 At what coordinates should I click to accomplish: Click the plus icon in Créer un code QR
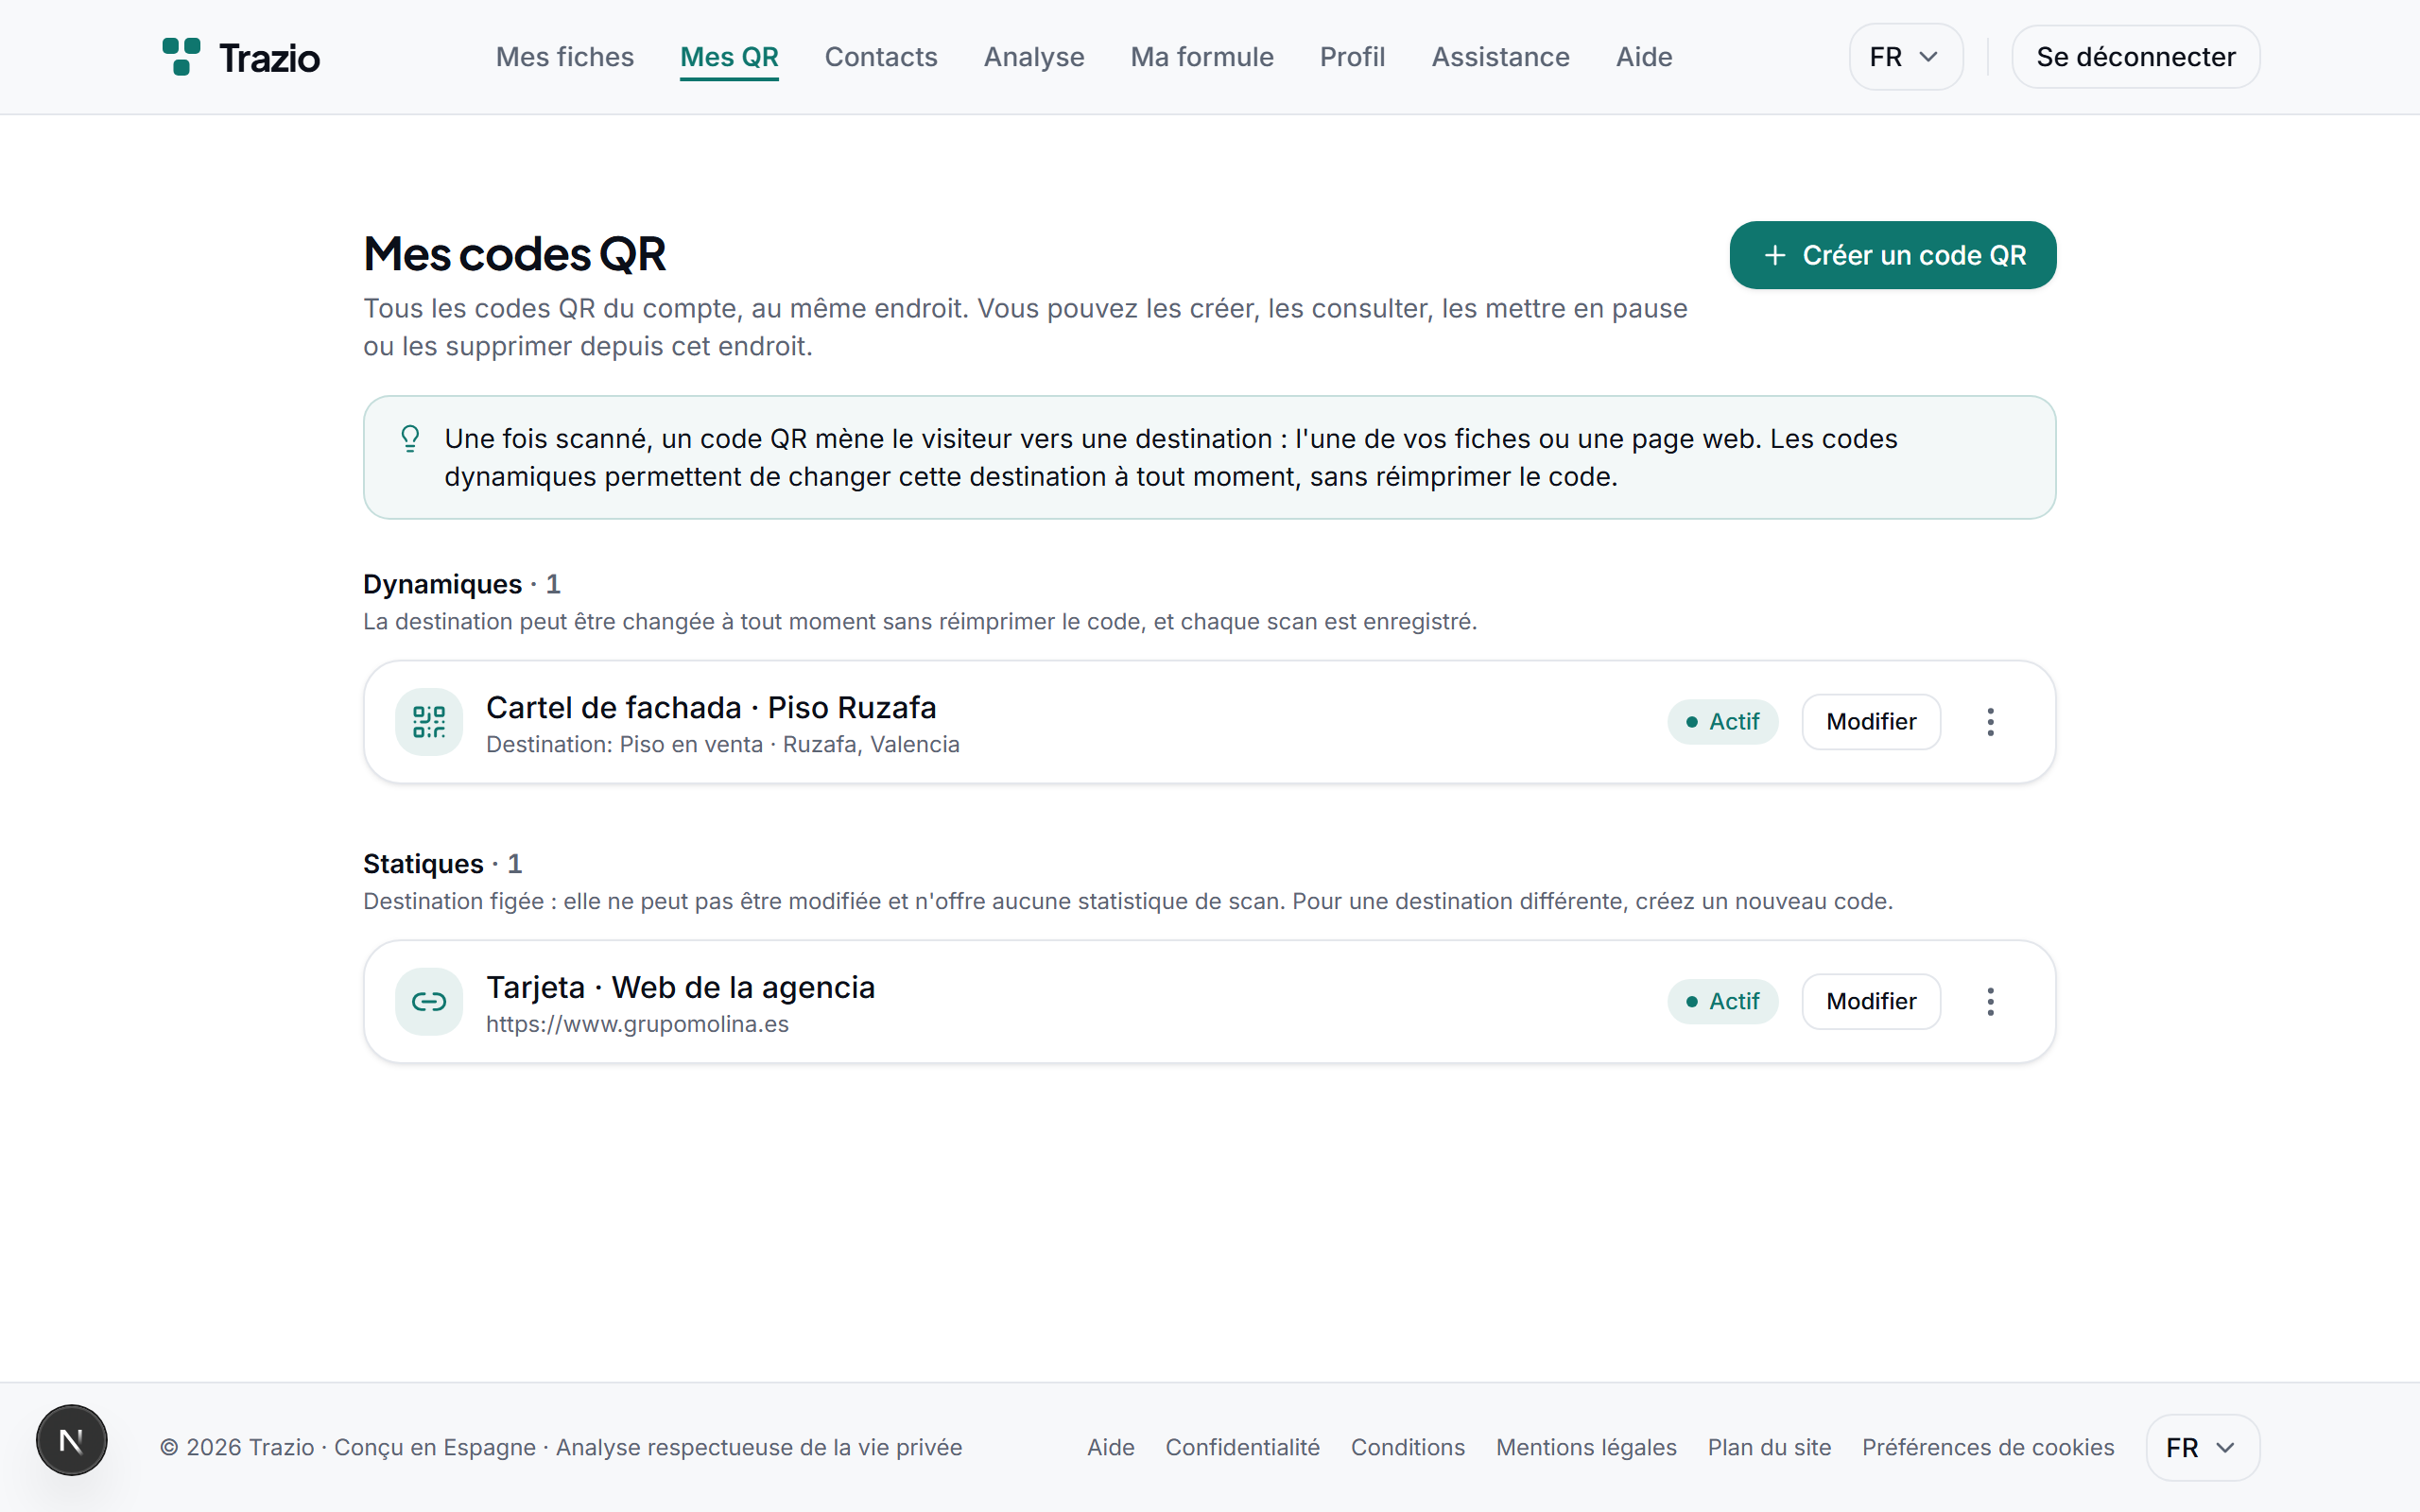point(1775,256)
